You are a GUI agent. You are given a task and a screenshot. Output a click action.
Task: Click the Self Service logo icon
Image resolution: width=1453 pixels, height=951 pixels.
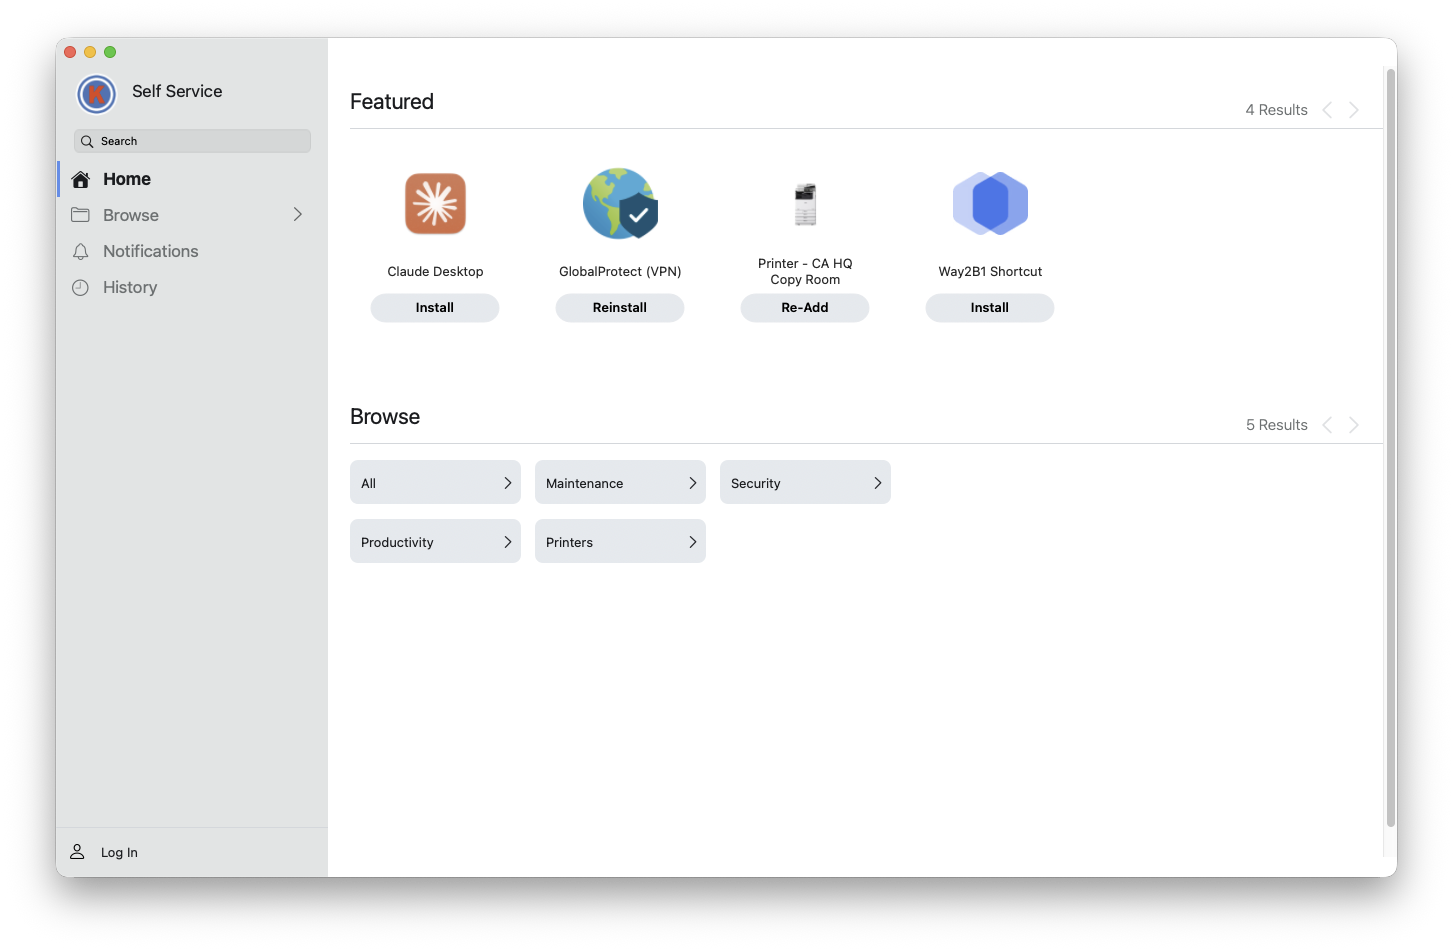(x=97, y=95)
